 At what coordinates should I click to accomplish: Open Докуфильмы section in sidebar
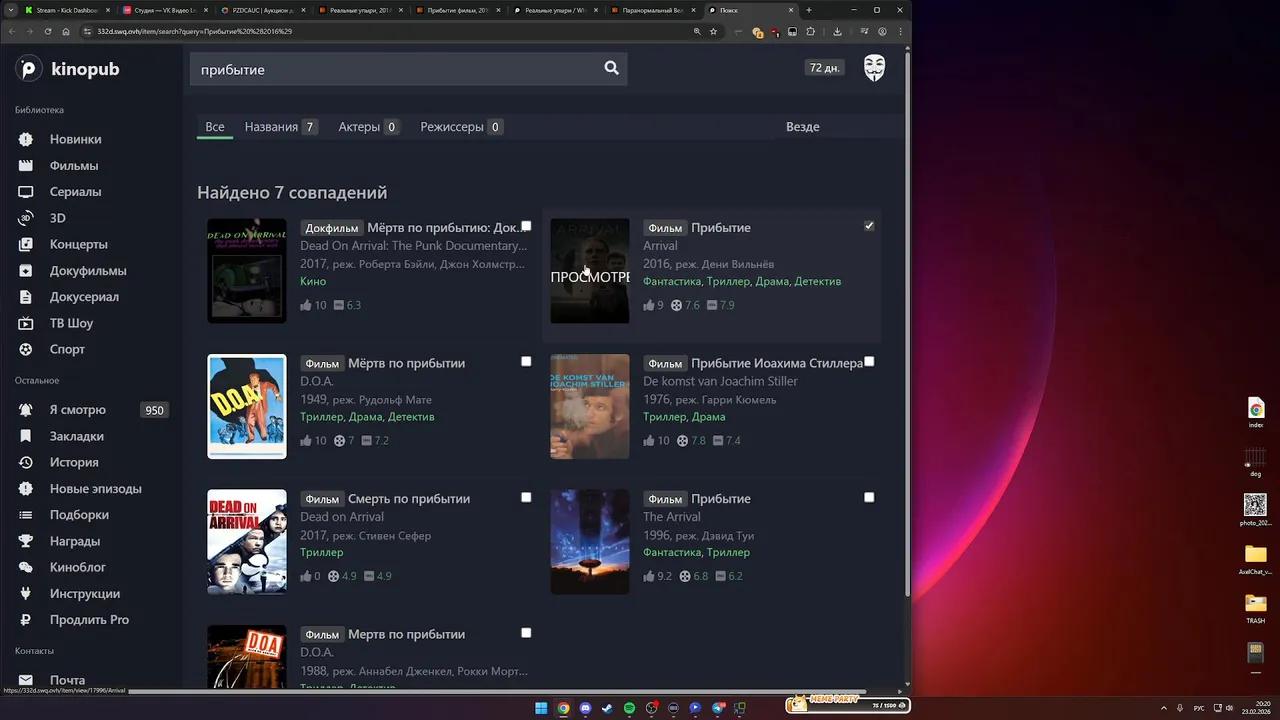click(88, 270)
